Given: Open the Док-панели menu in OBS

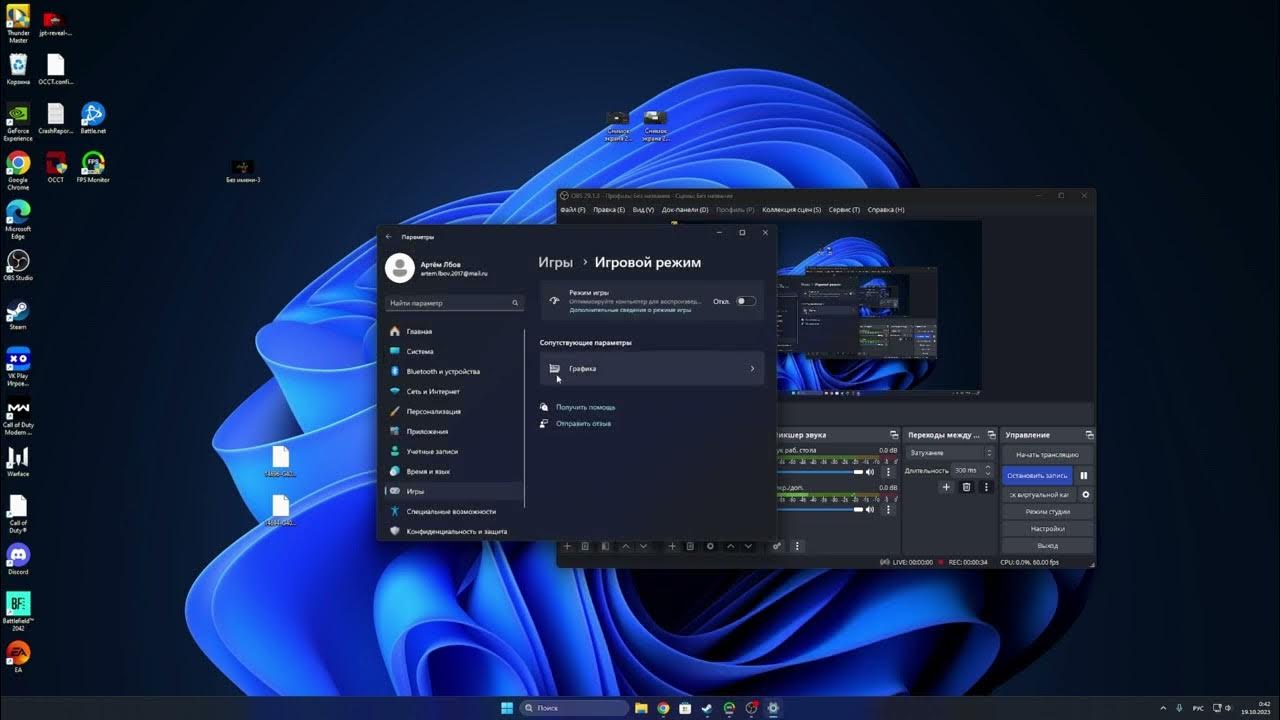Looking at the screenshot, I should point(685,210).
